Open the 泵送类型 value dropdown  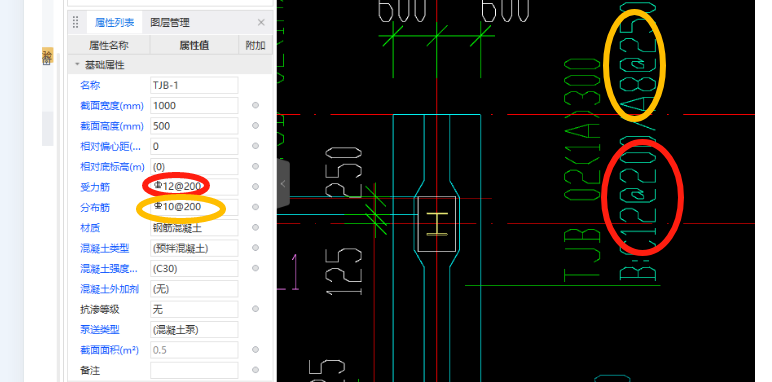pyautogui.click(x=194, y=329)
